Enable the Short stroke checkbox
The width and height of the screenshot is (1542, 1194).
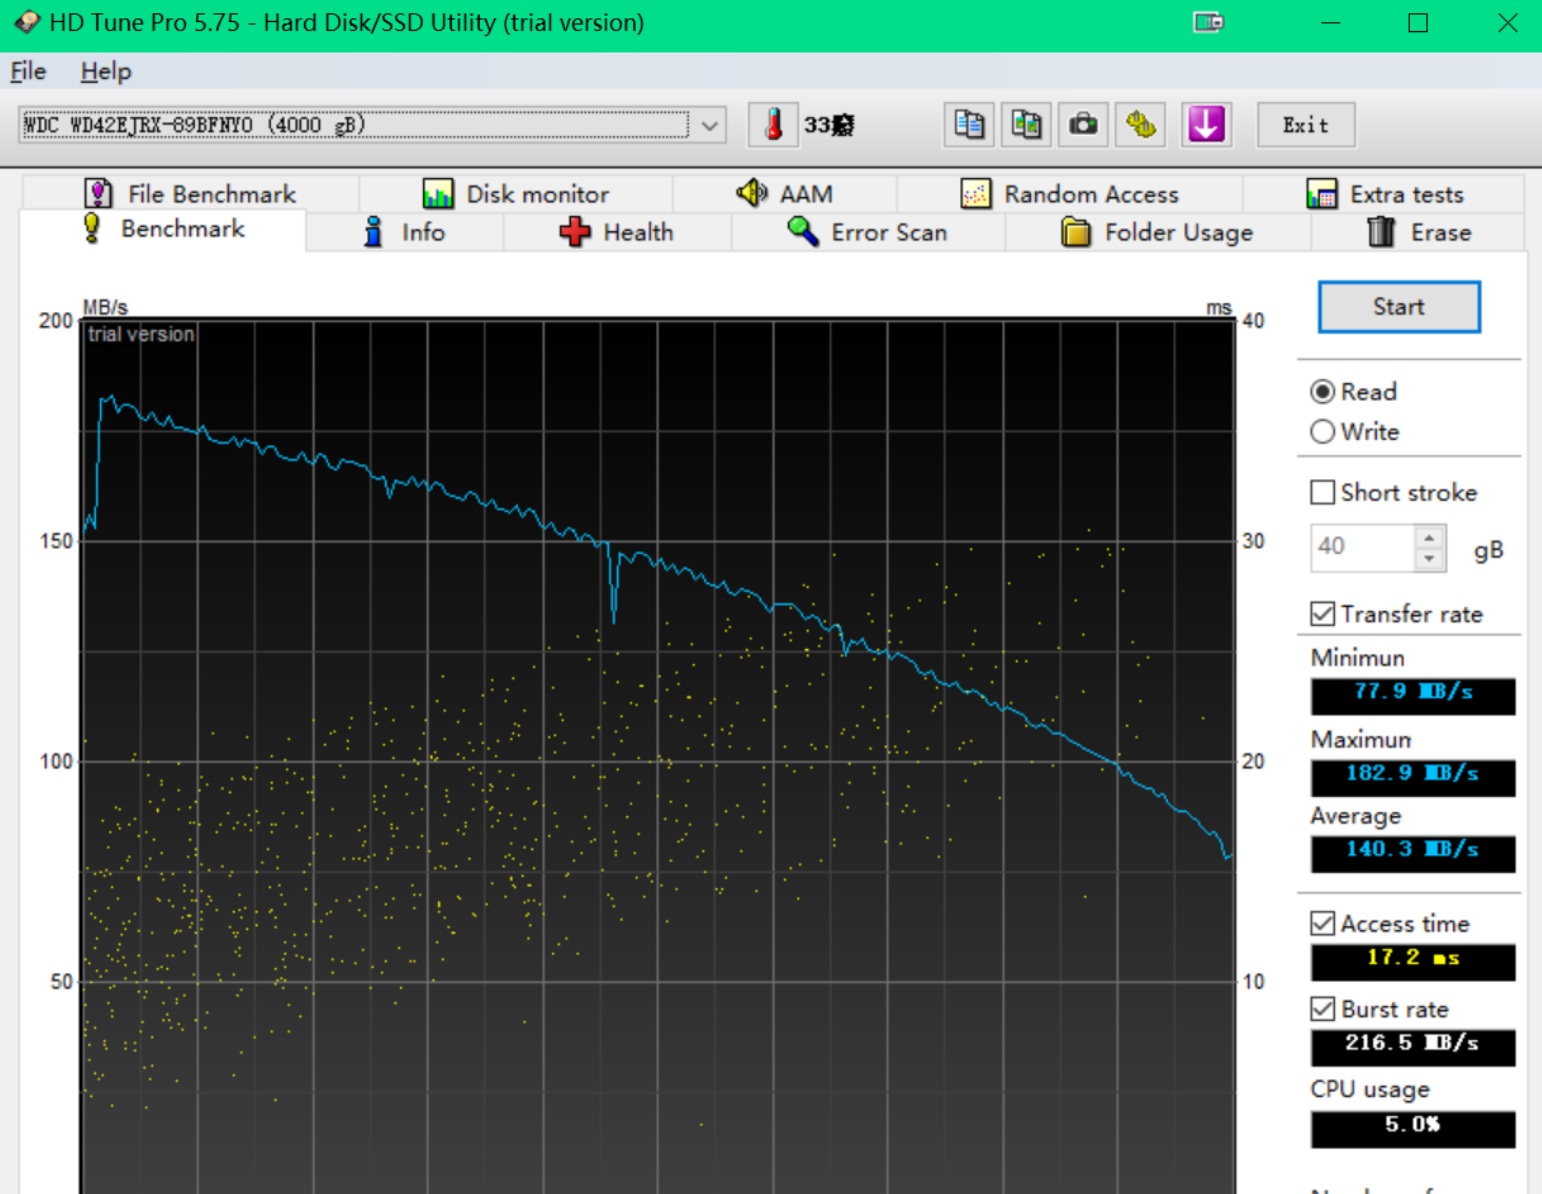tap(1322, 492)
